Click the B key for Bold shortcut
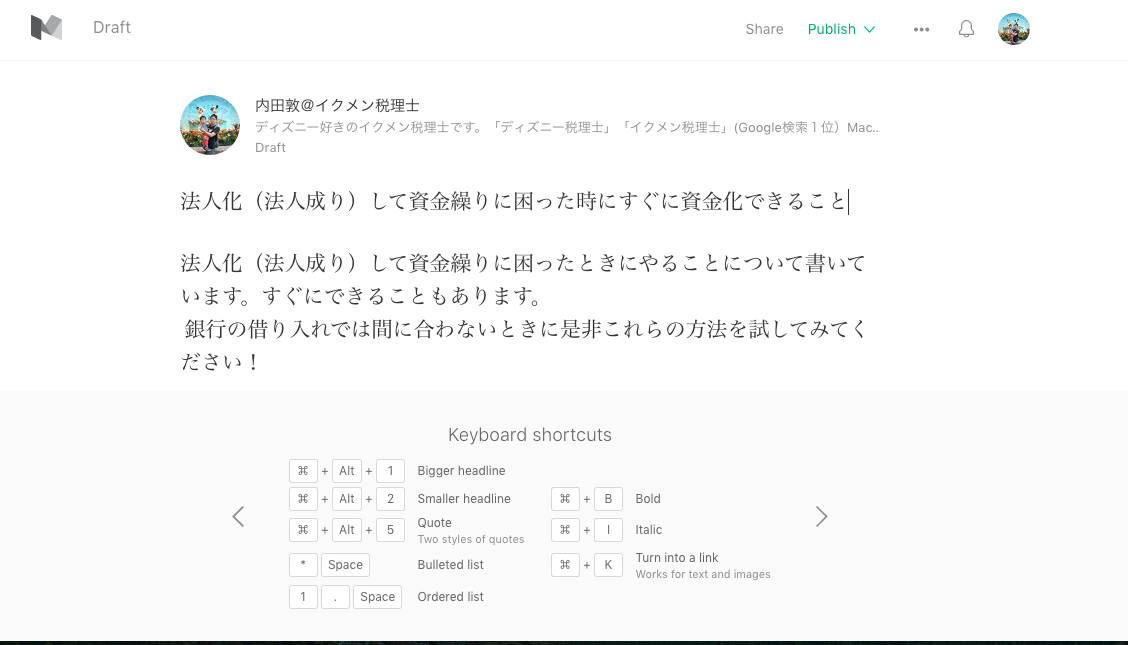 click(608, 498)
